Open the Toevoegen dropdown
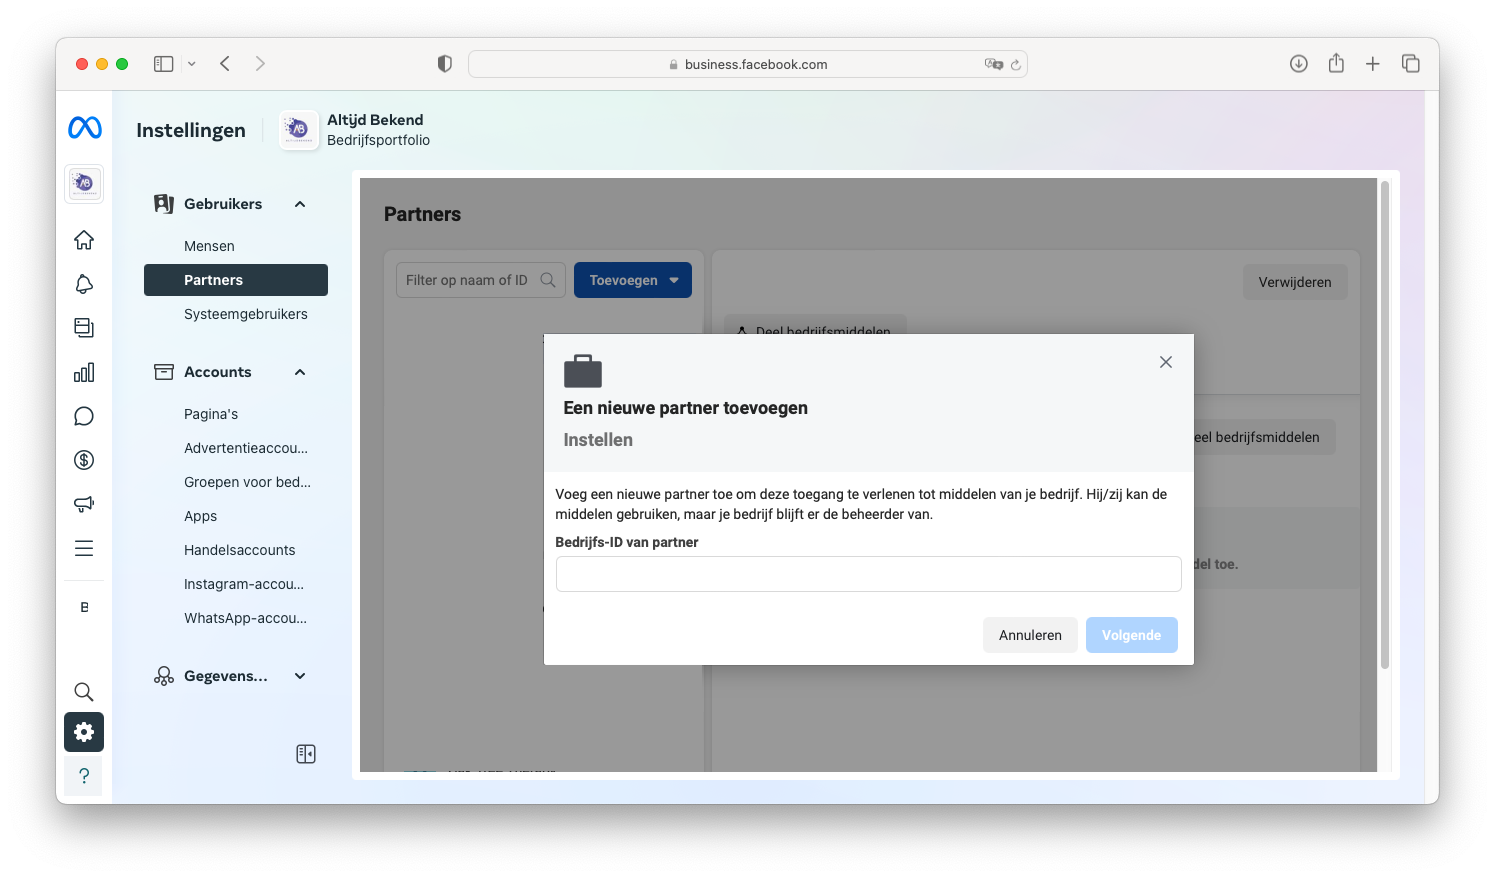This screenshot has height=878, width=1495. [633, 281]
